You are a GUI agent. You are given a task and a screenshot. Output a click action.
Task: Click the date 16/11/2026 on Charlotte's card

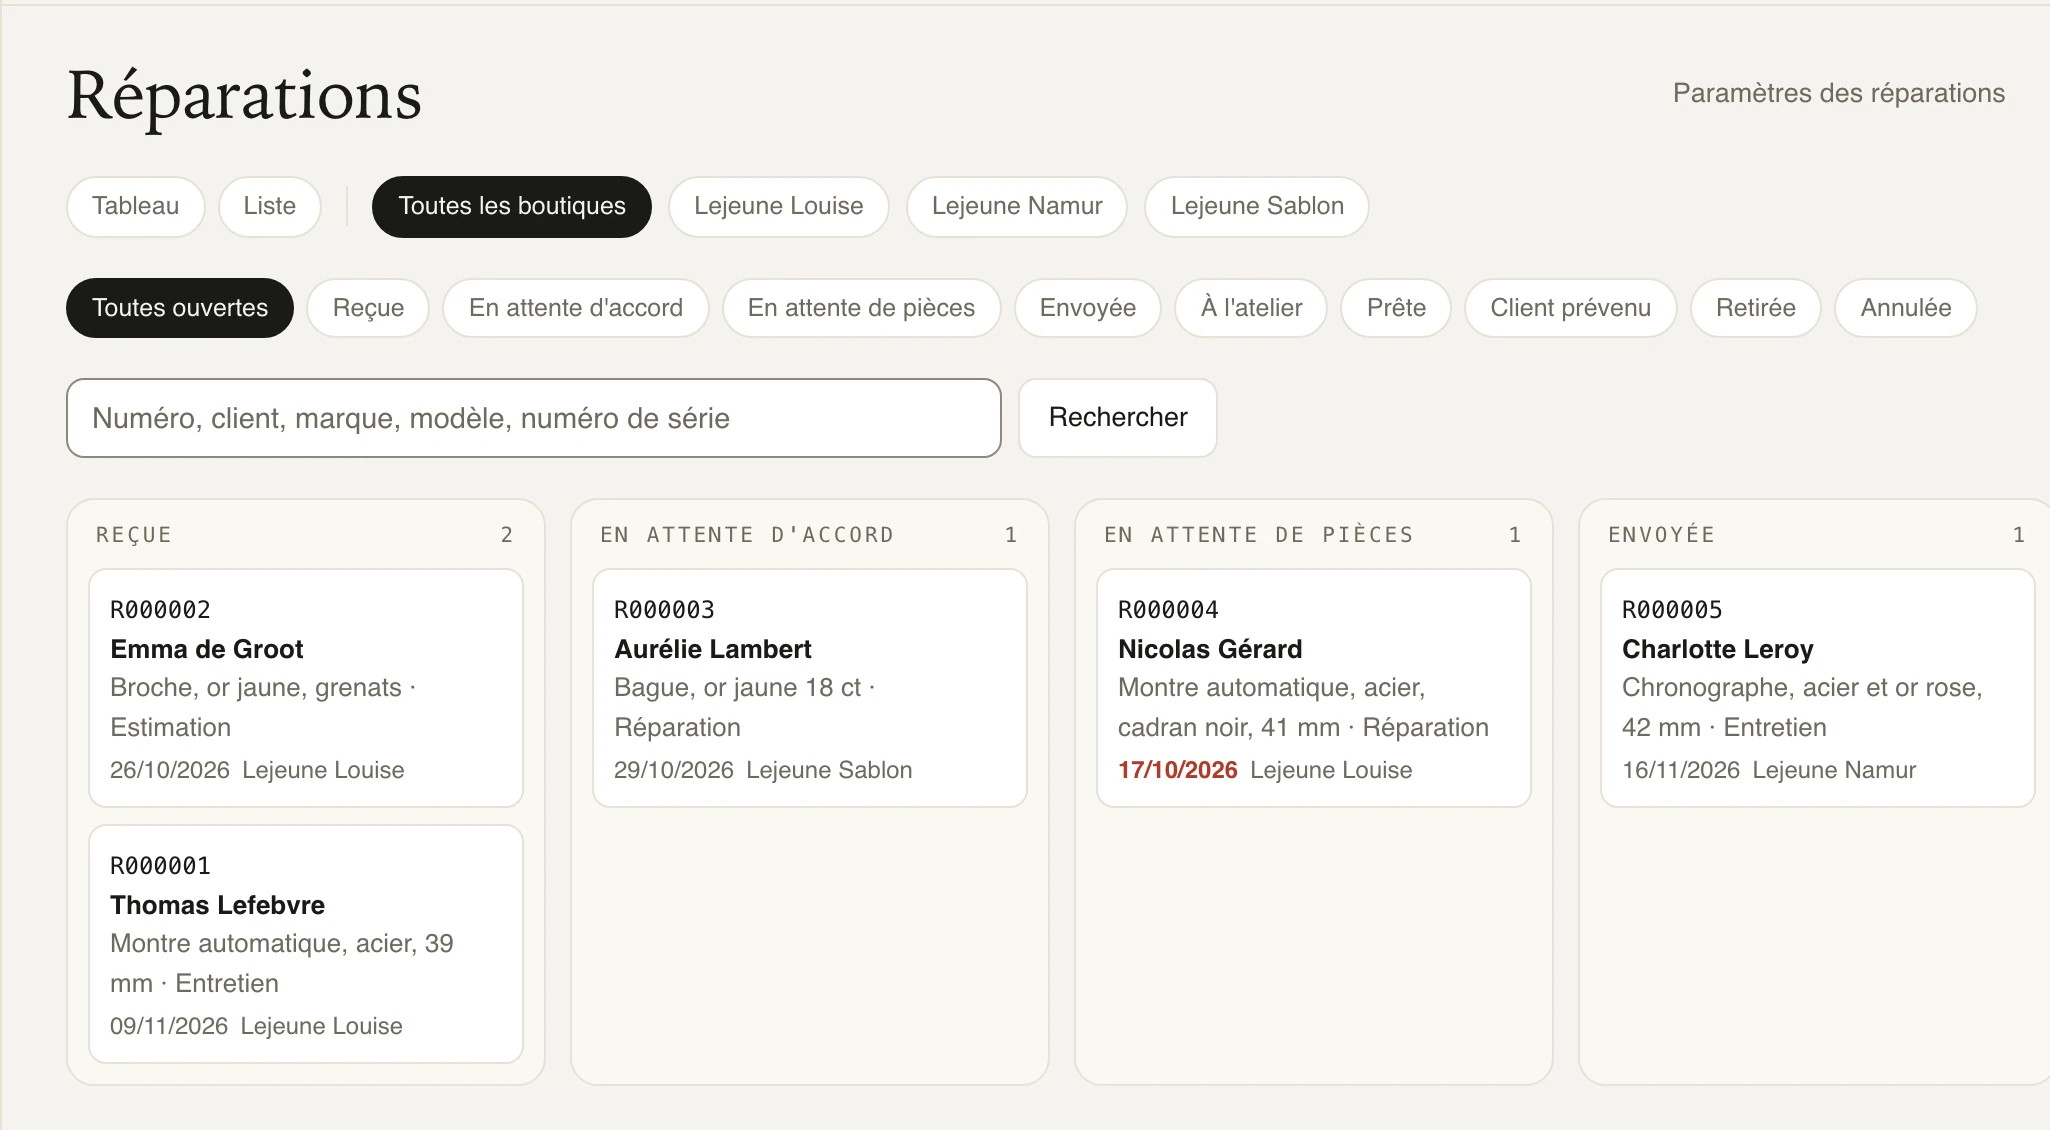pos(1681,770)
